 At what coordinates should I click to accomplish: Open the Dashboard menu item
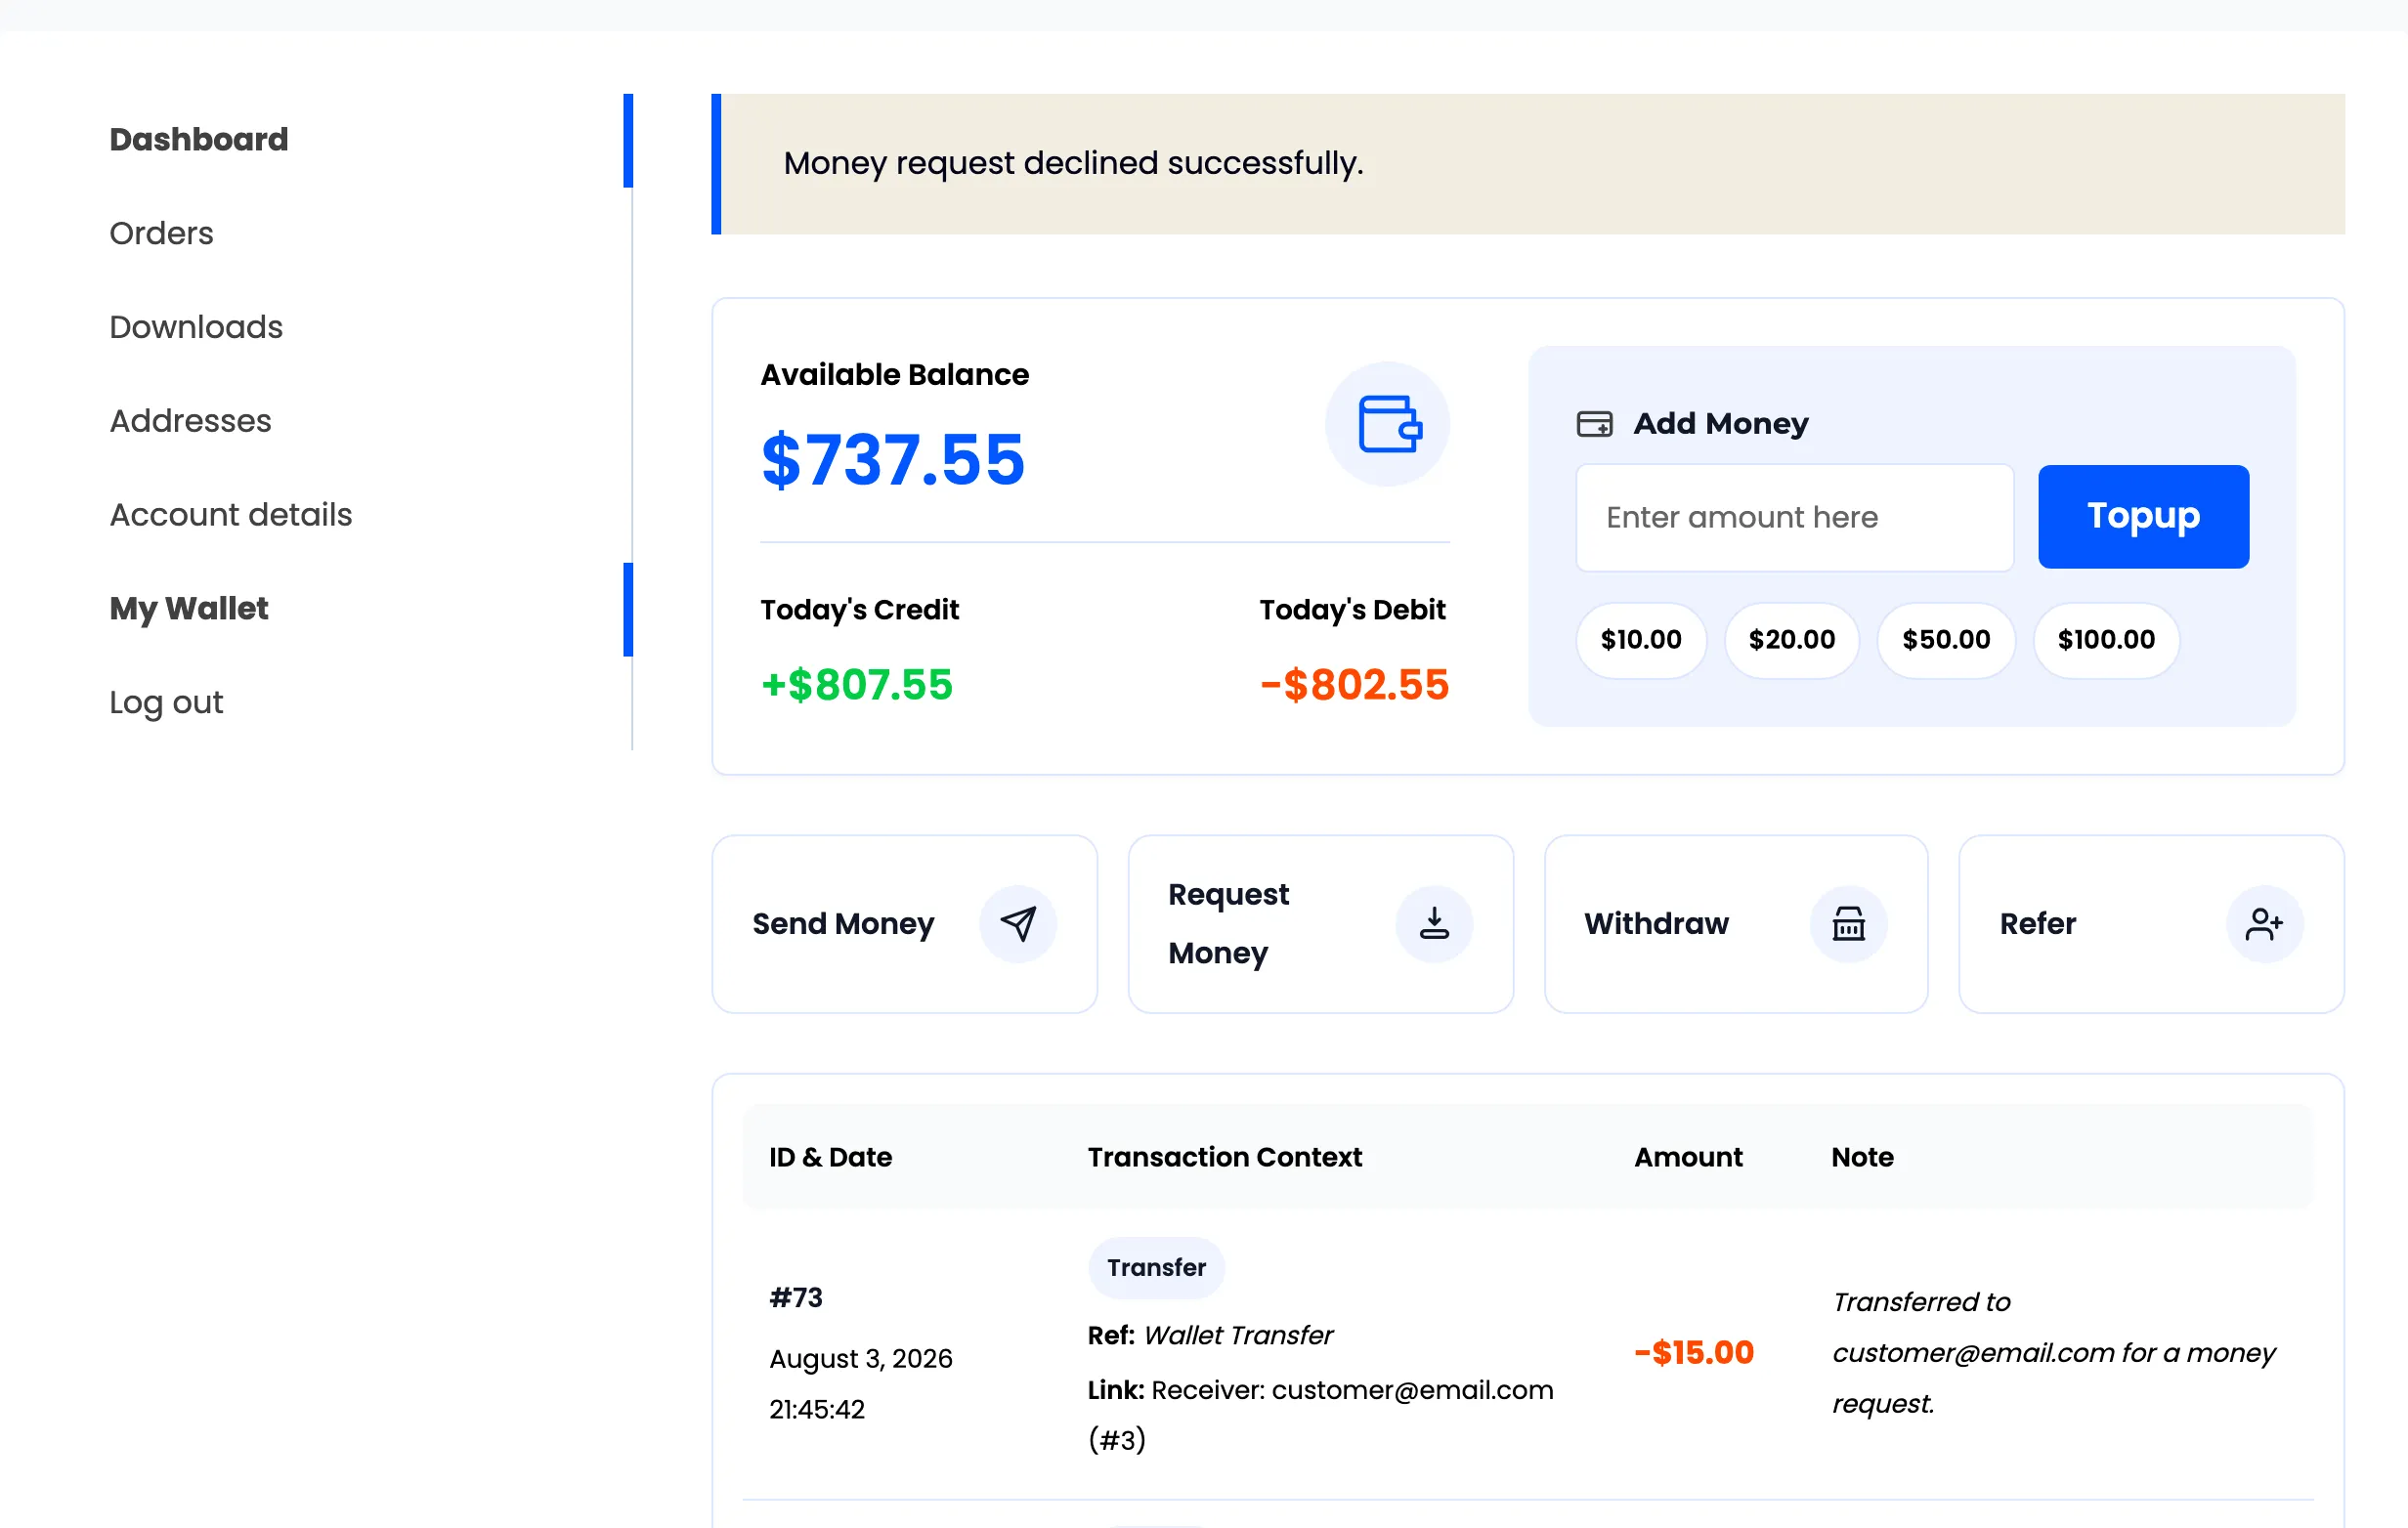tap(199, 139)
